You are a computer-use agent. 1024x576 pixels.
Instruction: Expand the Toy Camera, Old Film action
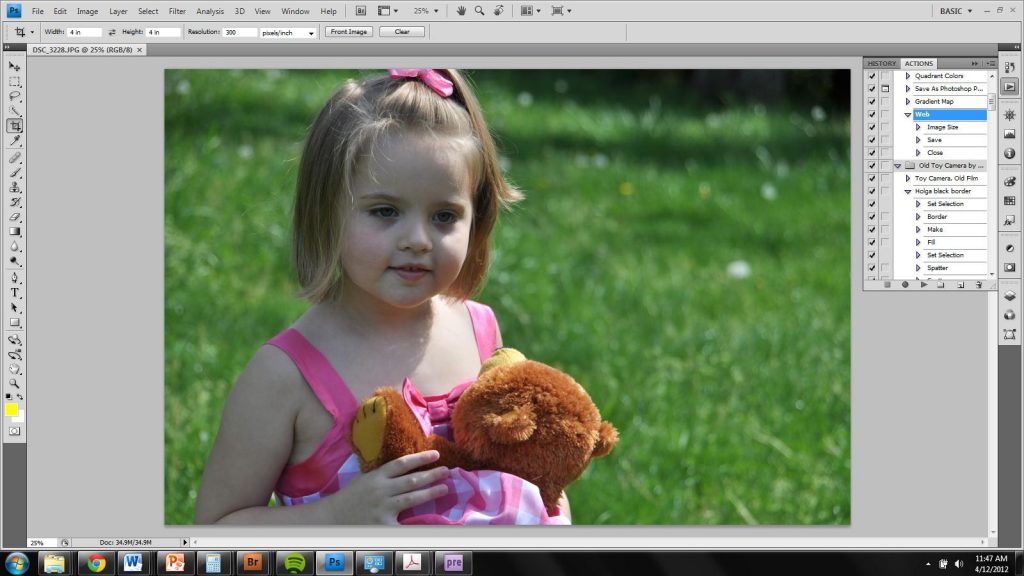(908, 178)
